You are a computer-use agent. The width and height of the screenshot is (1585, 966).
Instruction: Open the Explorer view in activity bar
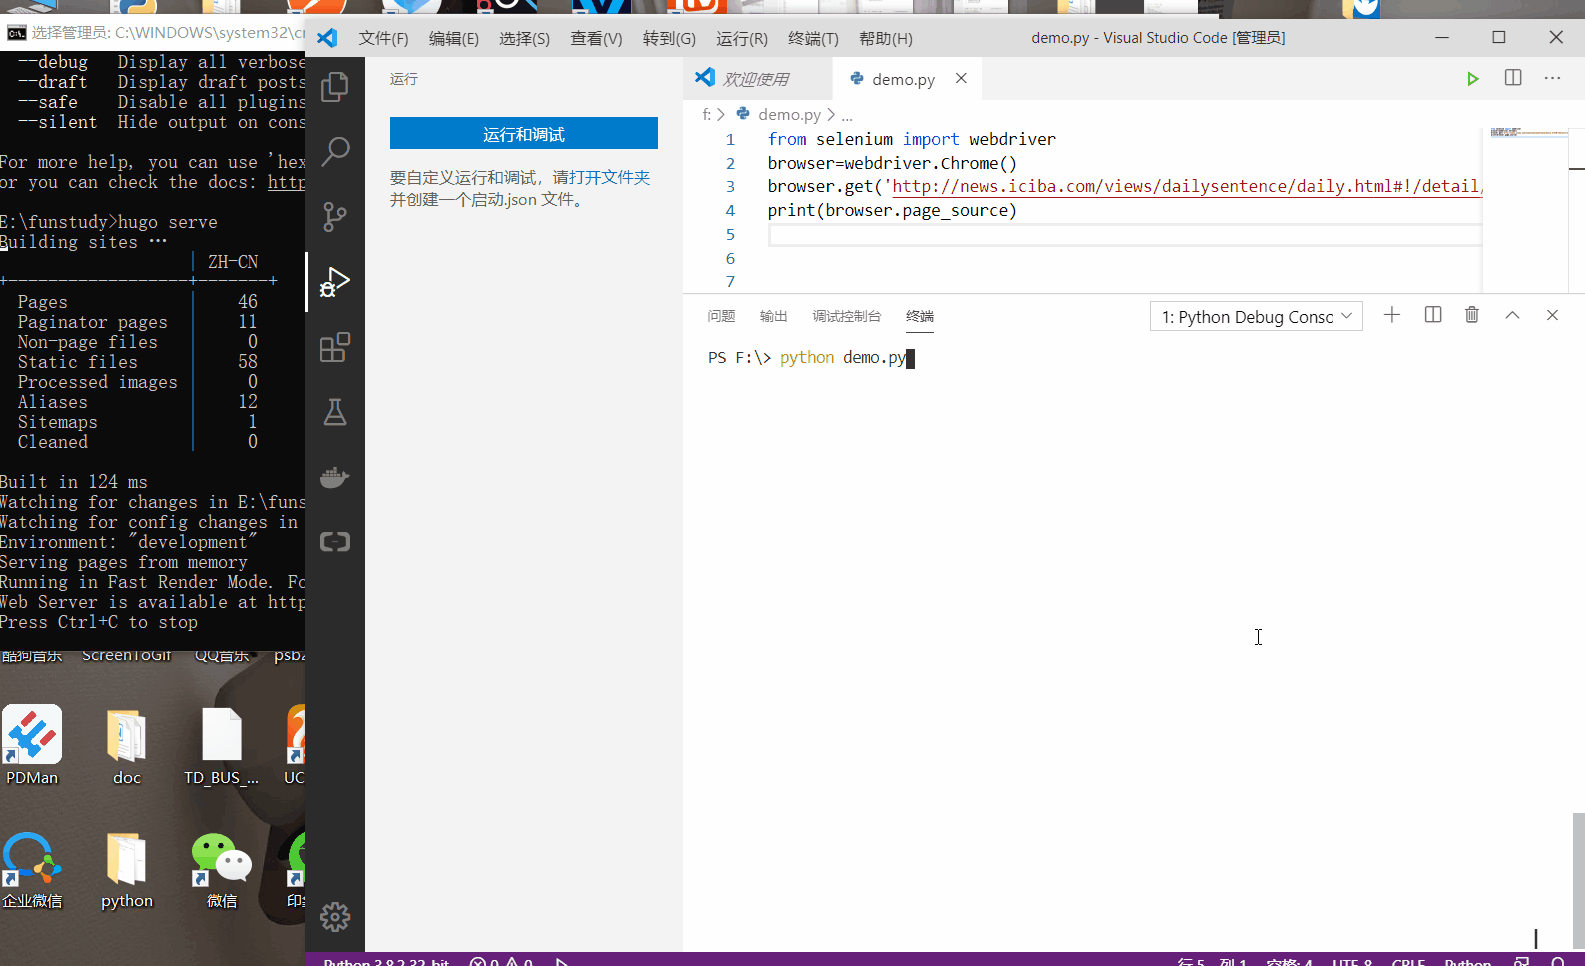coord(335,87)
